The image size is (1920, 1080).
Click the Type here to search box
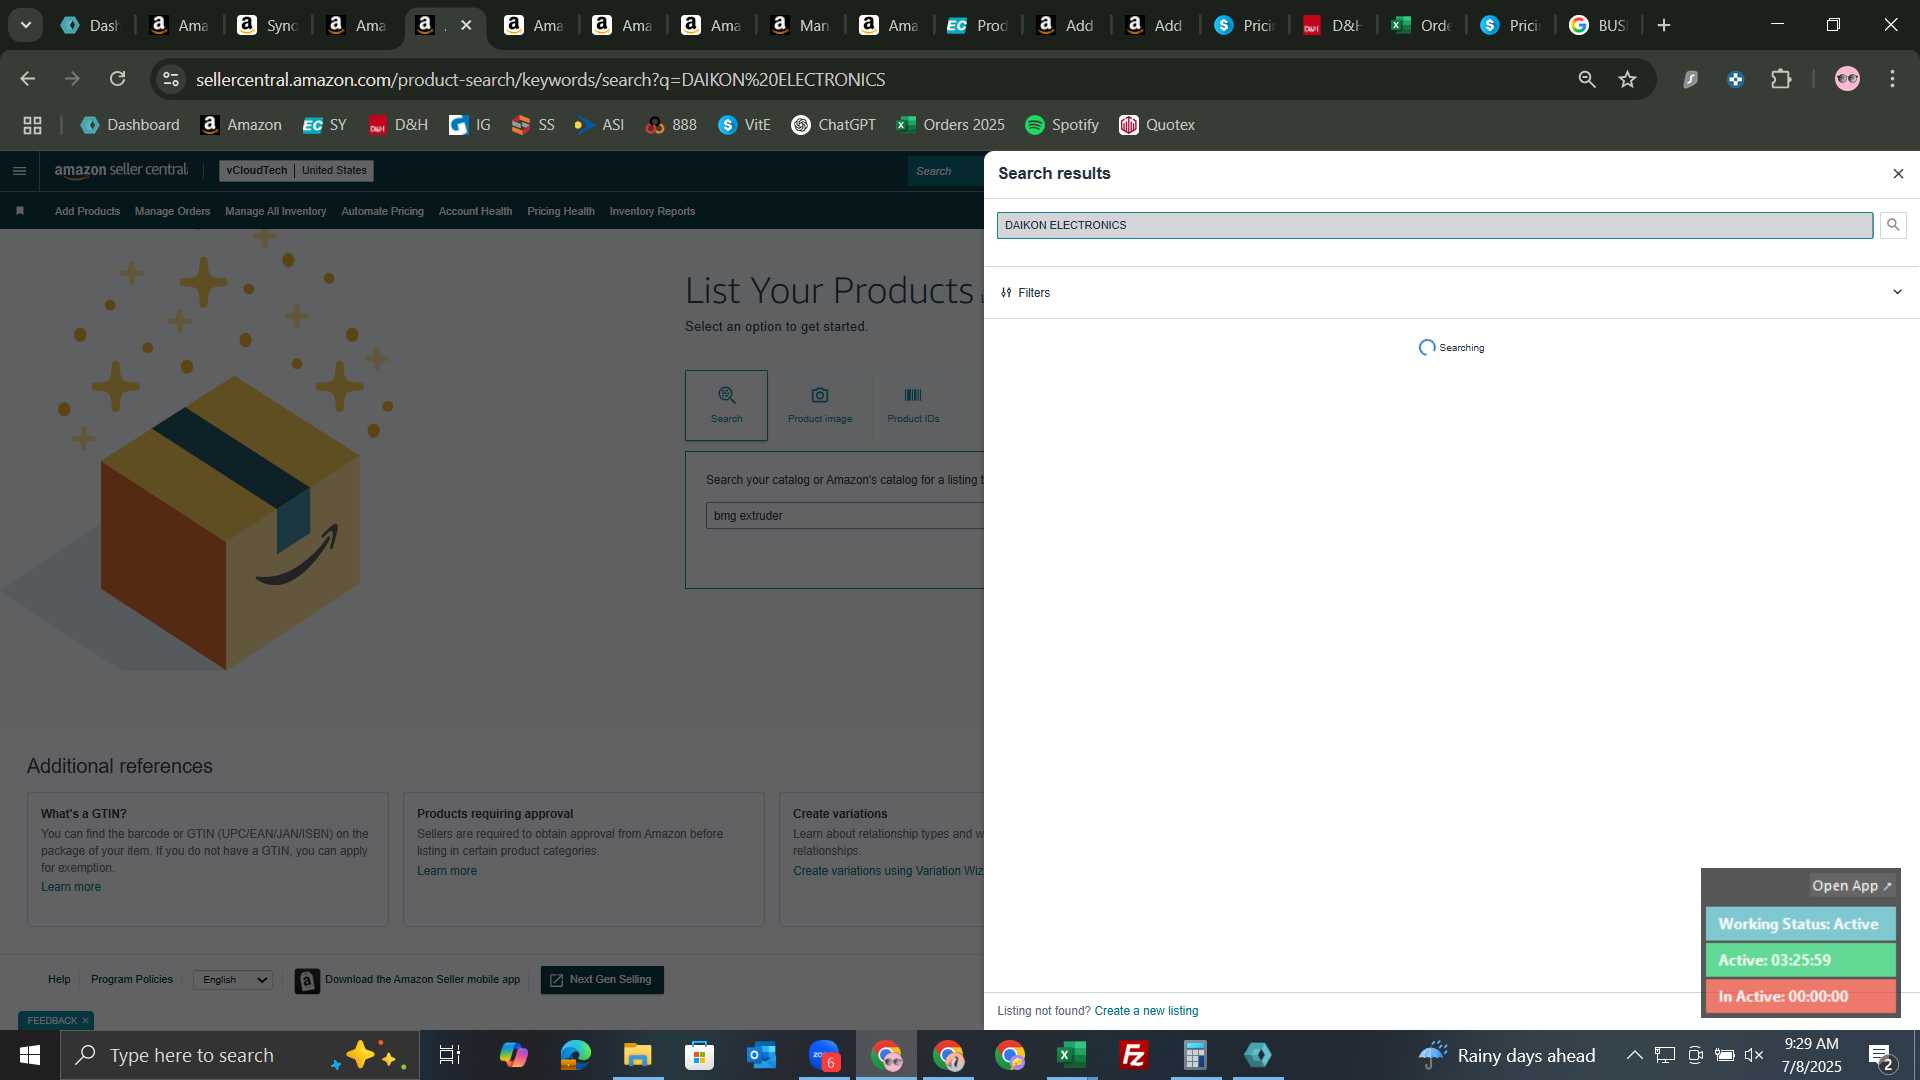(x=240, y=1055)
